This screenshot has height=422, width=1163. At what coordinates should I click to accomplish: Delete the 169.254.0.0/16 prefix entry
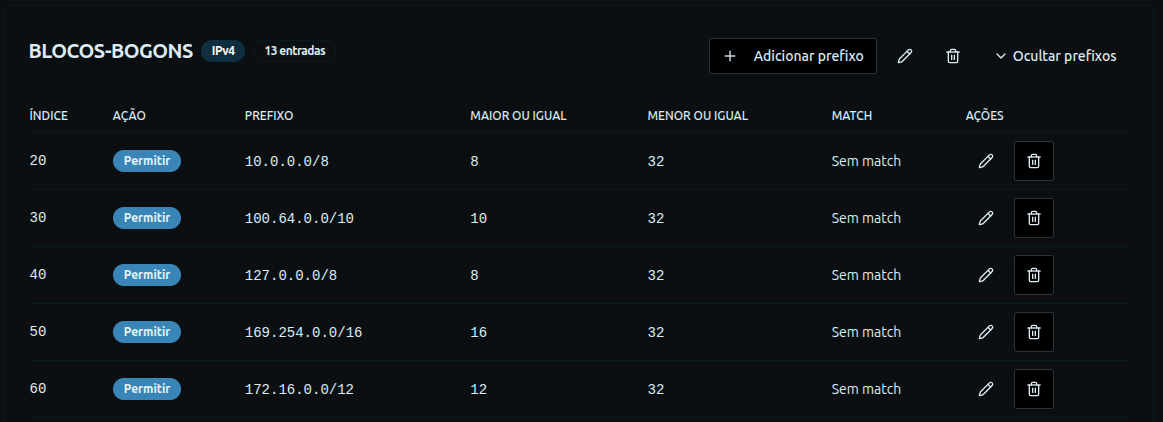(1034, 332)
